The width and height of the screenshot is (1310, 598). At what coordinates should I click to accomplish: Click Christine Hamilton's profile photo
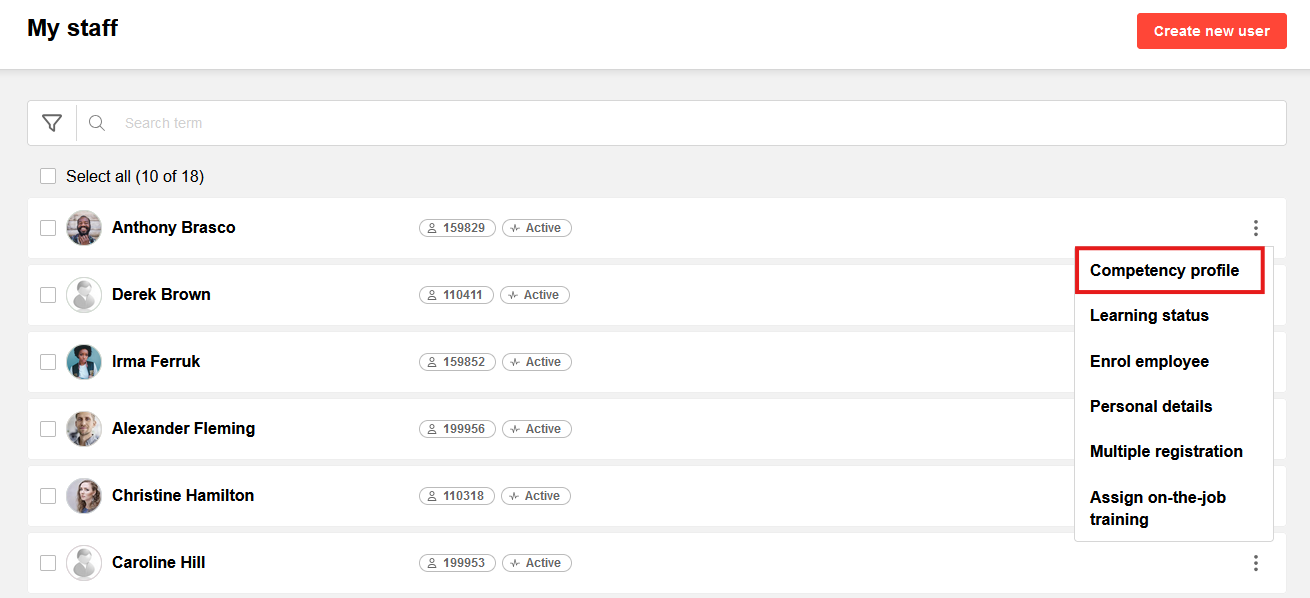click(x=84, y=496)
